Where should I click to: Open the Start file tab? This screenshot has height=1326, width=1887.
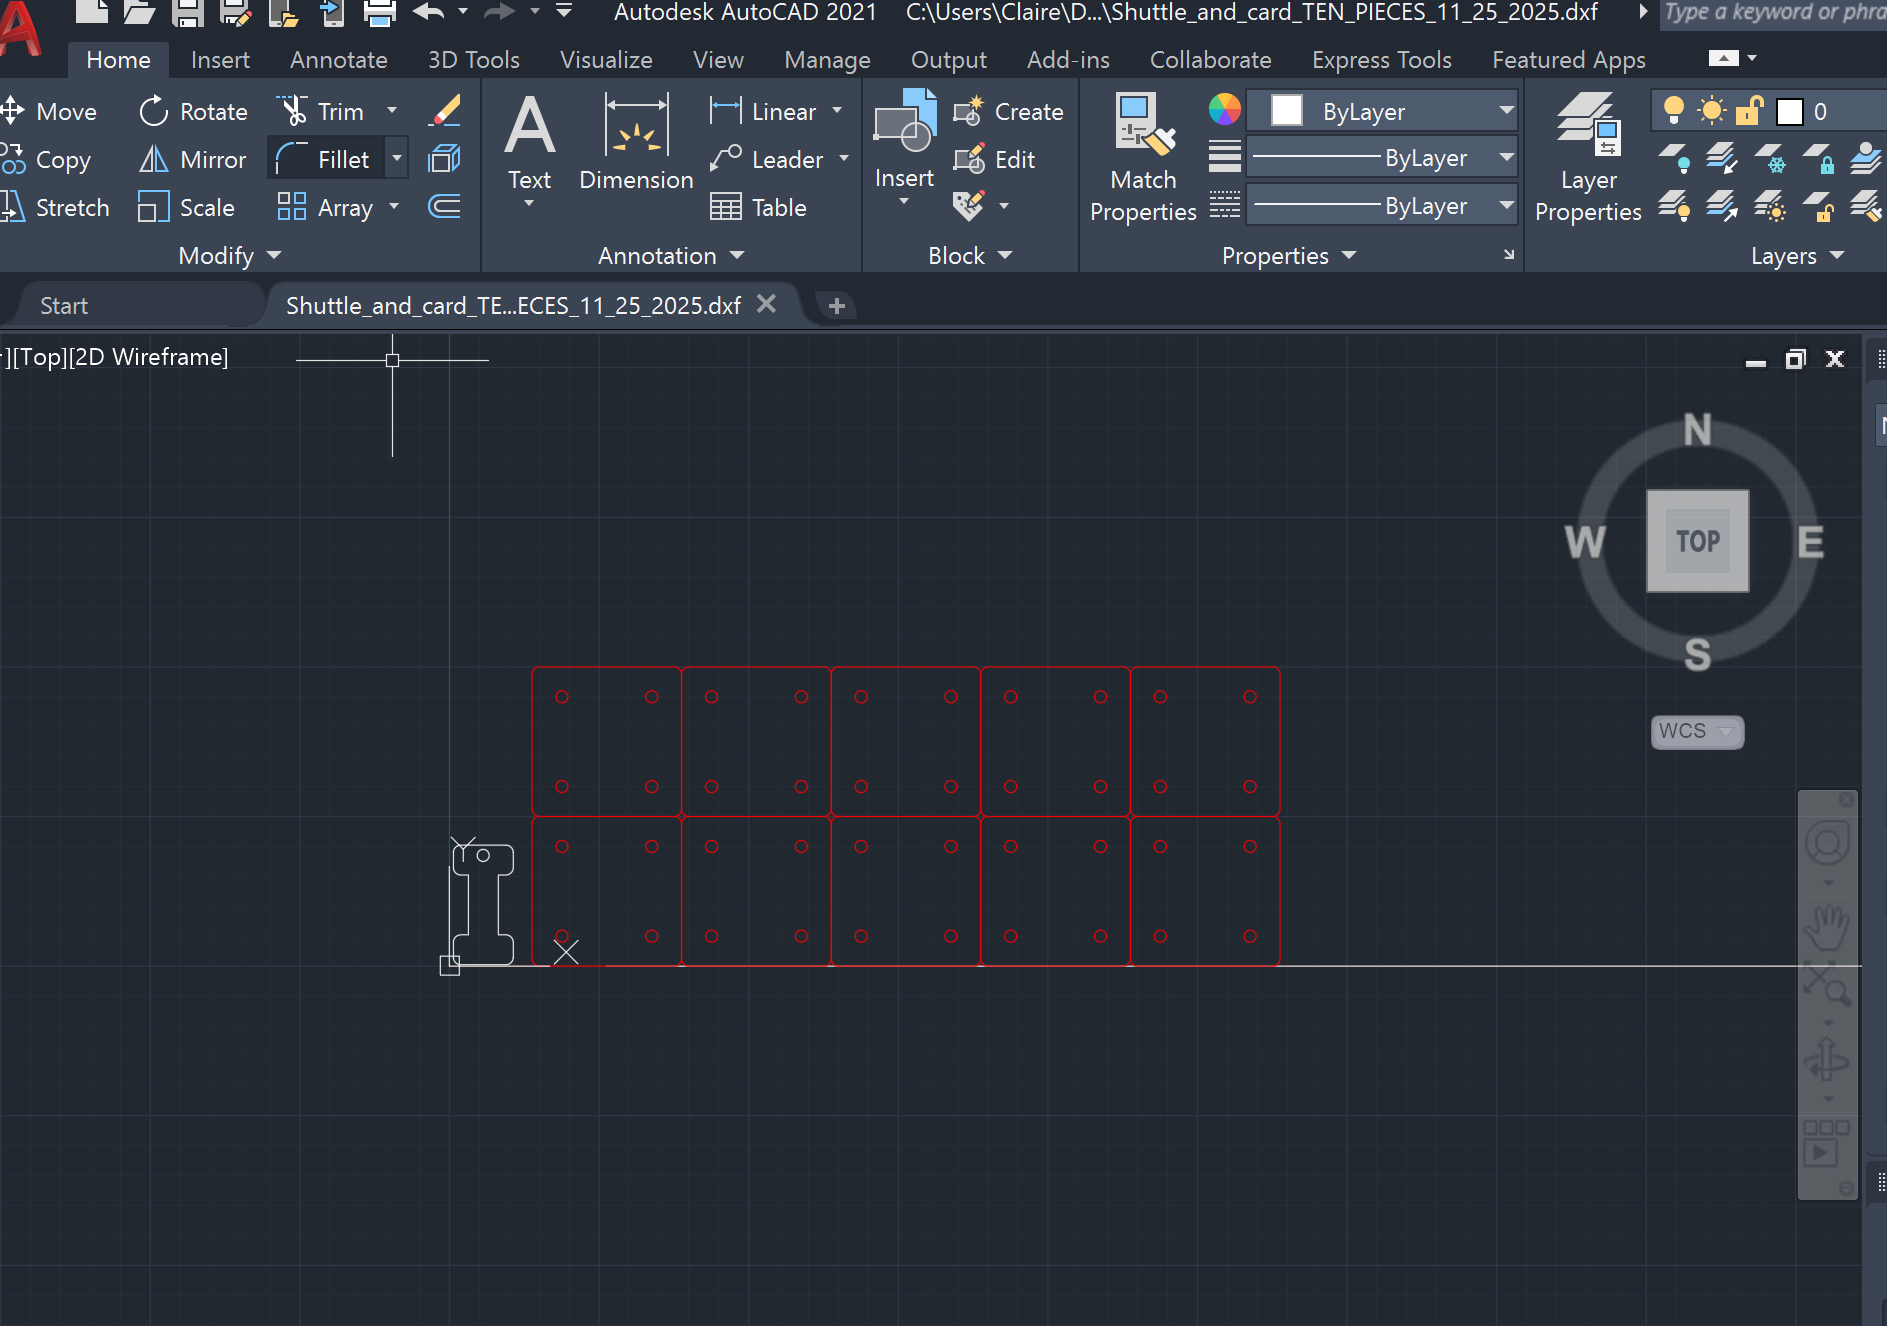(x=64, y=305)
